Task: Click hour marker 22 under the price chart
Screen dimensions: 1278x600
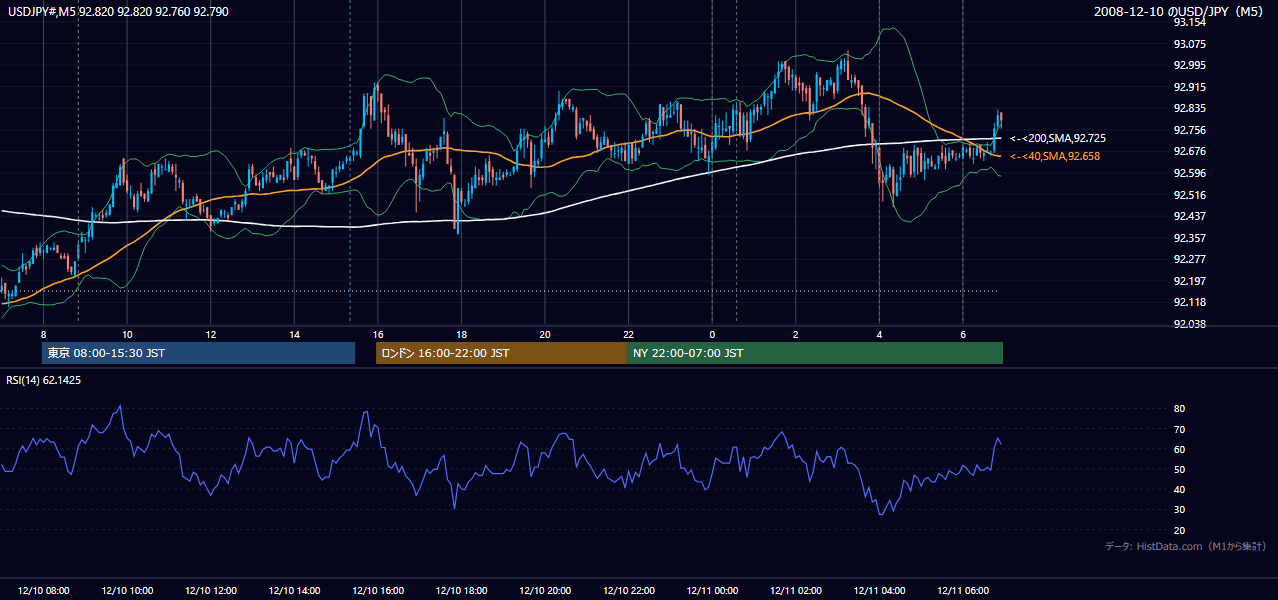Action: click(x=628, y=334)
